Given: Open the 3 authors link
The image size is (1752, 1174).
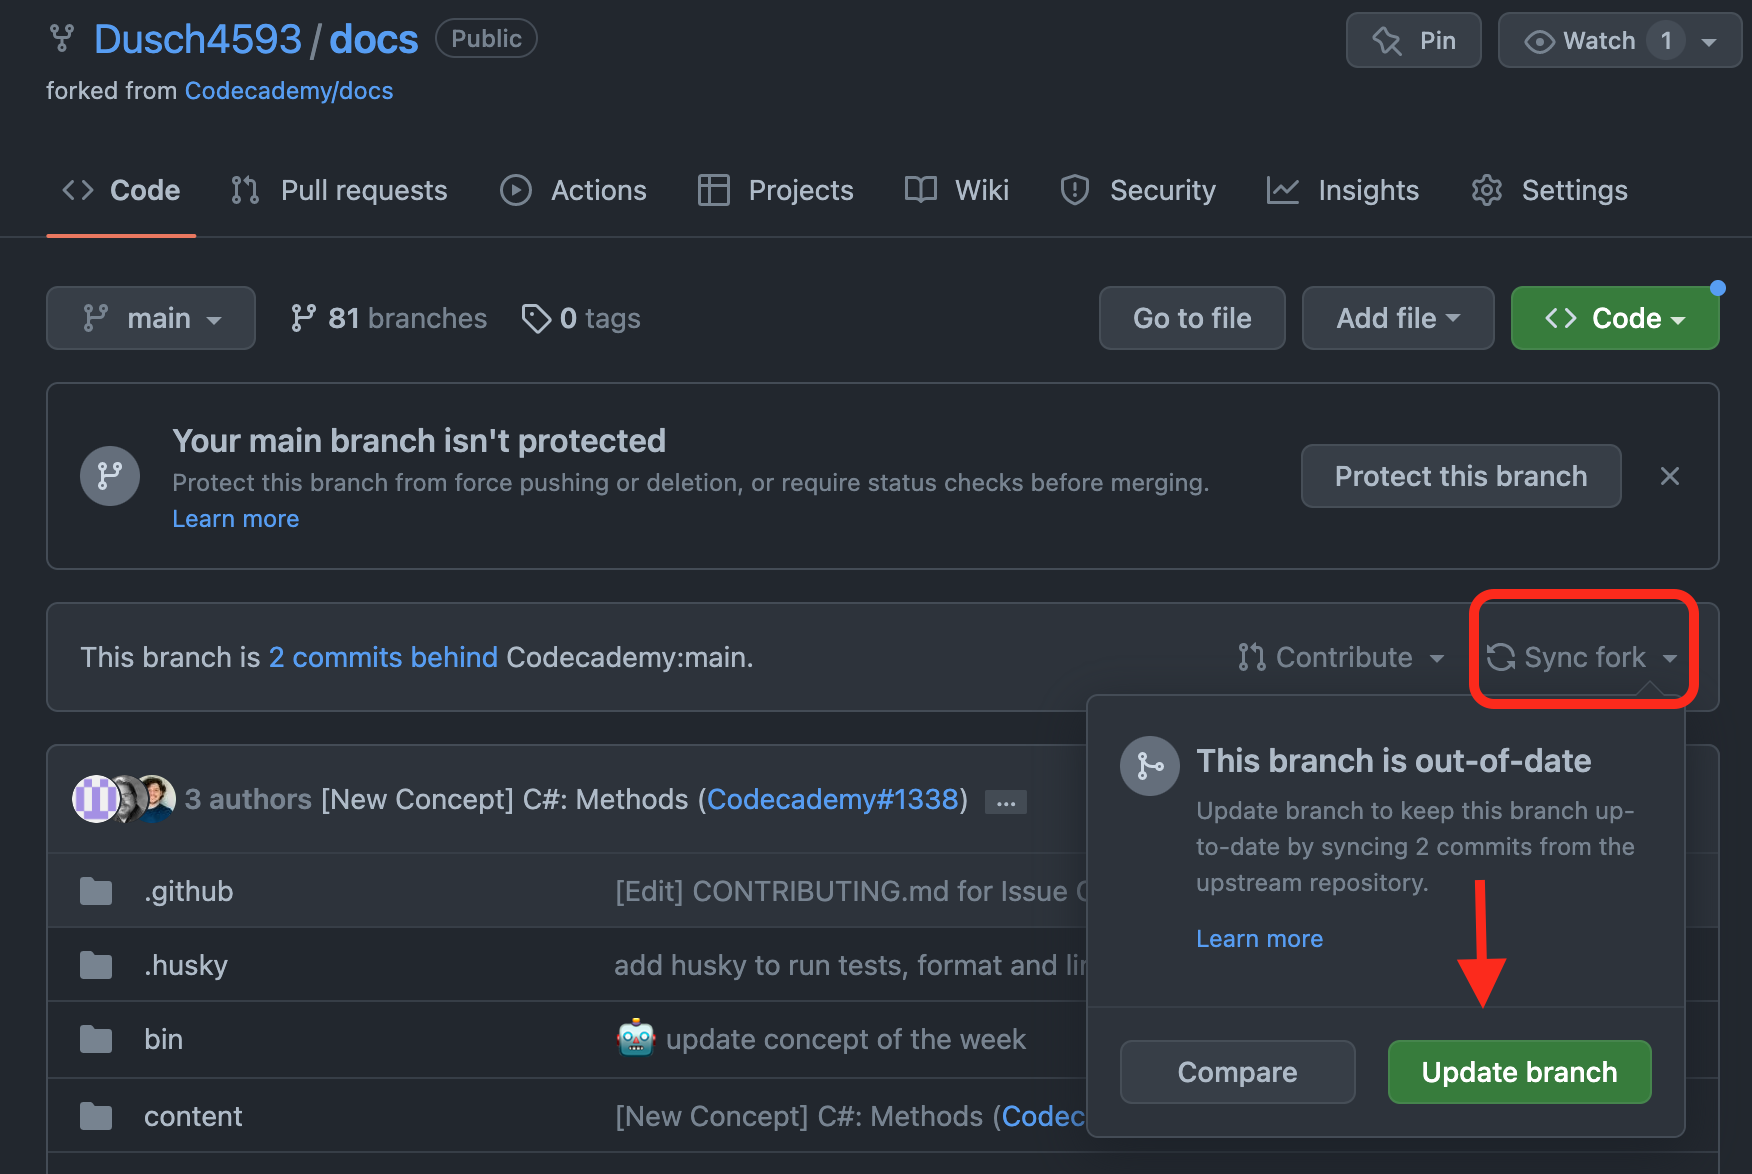Looking at the screenshot, I should click(x=248, y=799).
